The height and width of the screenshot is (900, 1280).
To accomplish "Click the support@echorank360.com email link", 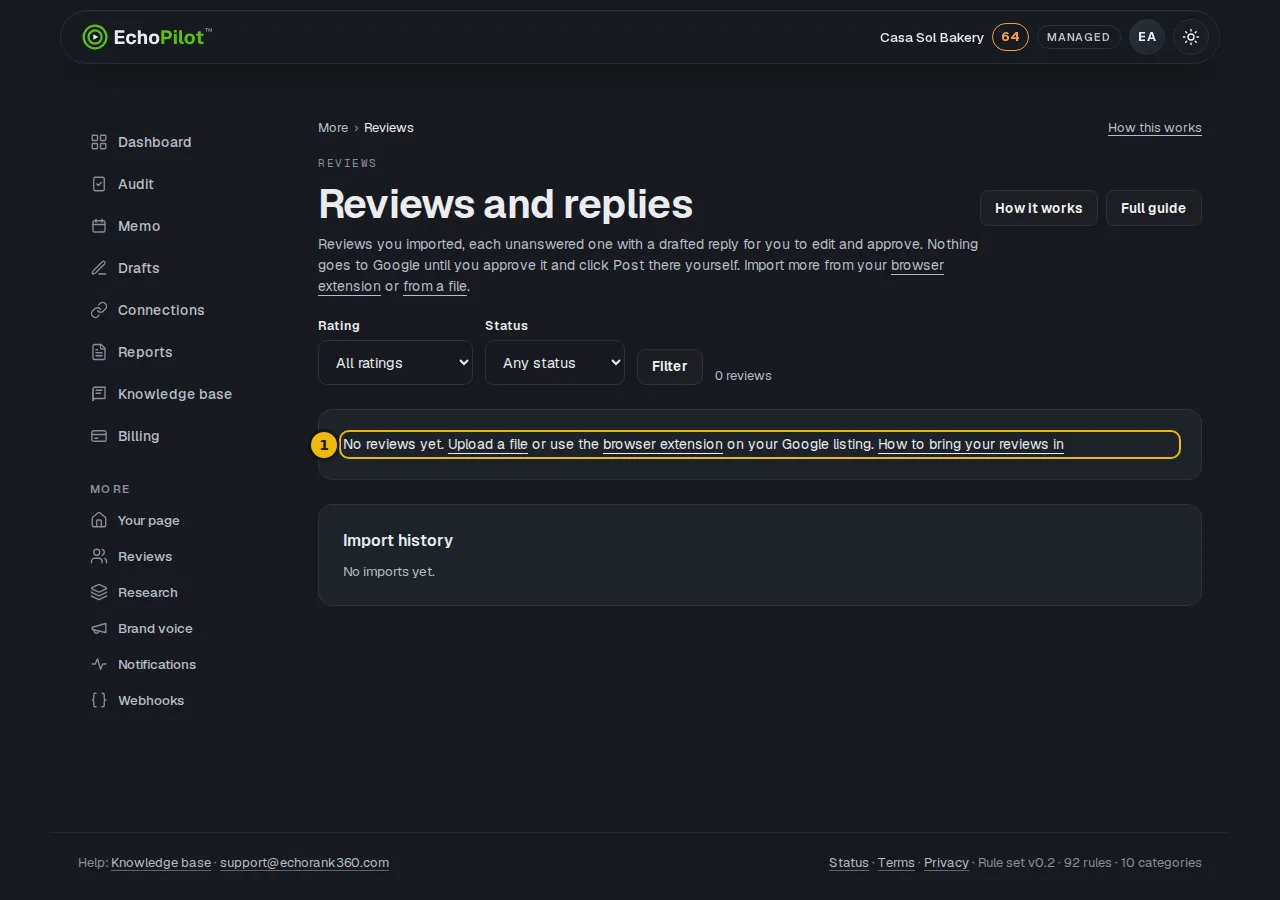I will coord(304,863).
